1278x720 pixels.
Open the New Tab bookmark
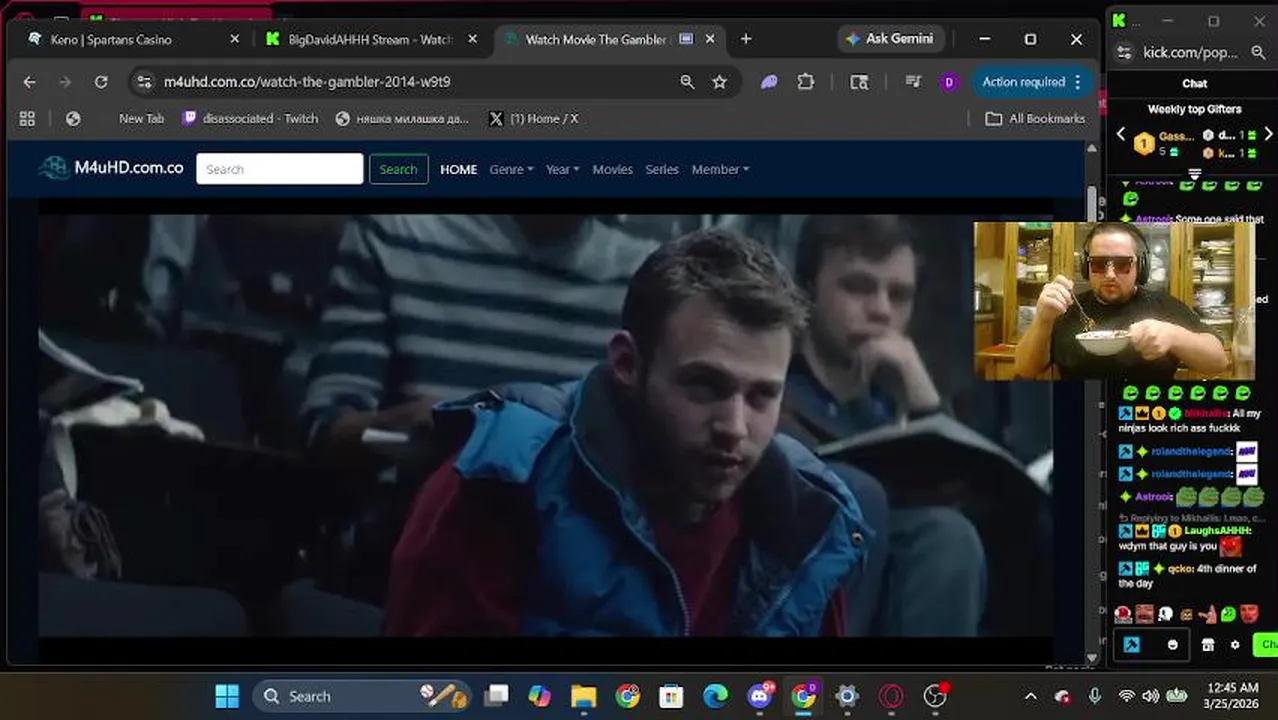click(x=141, y=119)
